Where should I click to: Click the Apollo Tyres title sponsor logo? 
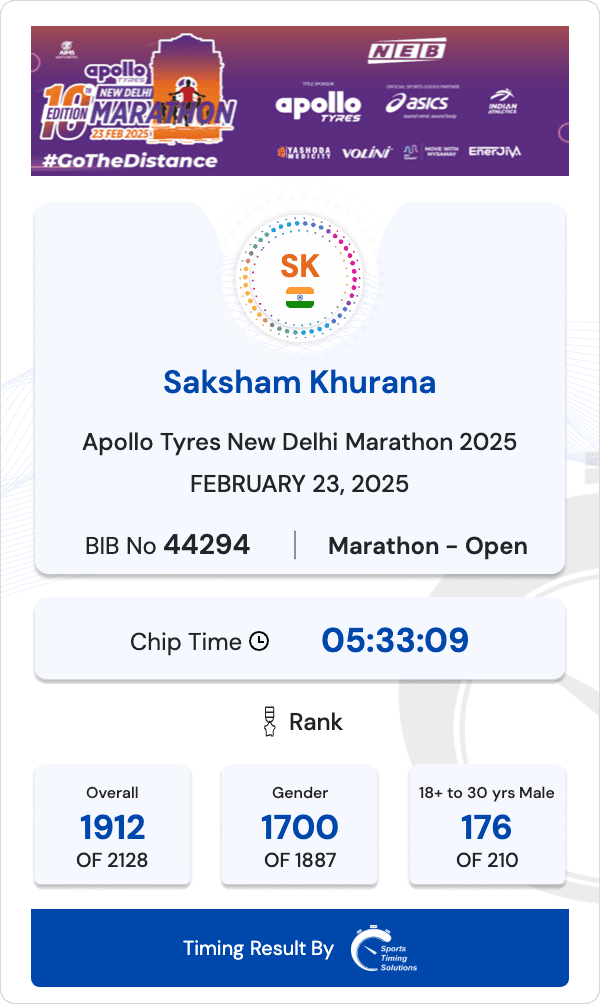click(318, 104)
